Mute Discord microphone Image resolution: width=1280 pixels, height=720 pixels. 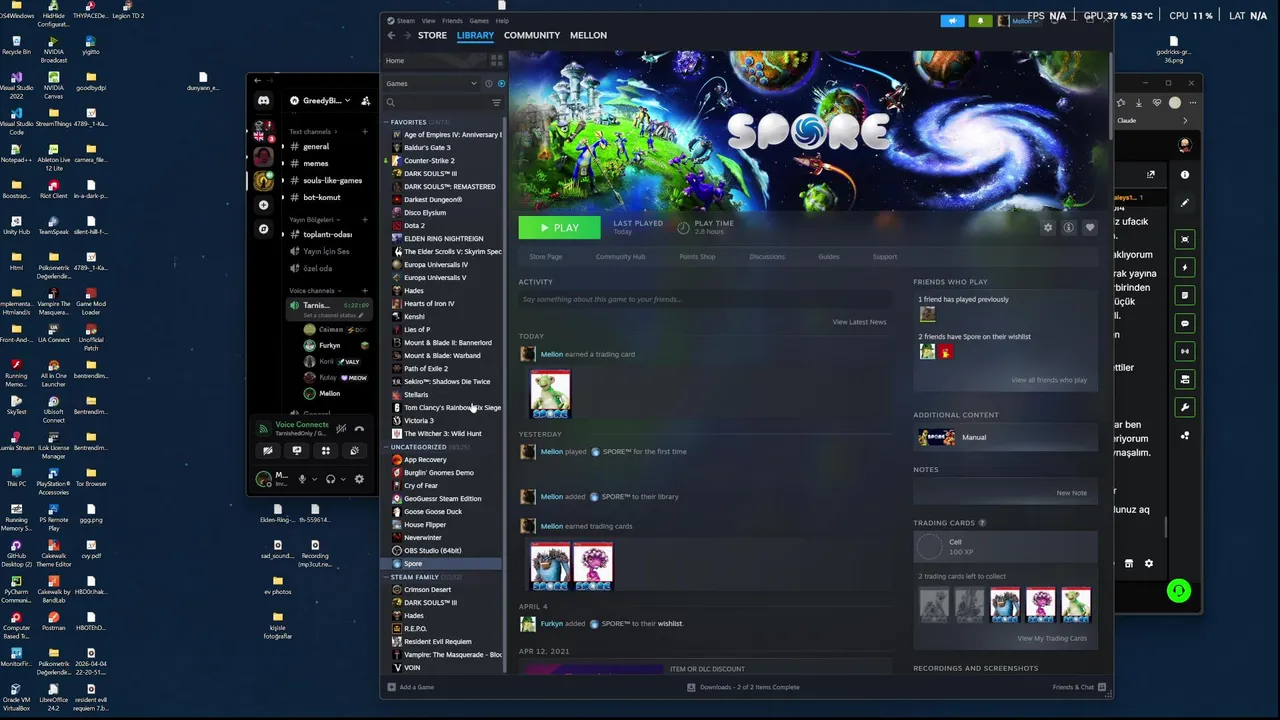click(x=302, y=479)
